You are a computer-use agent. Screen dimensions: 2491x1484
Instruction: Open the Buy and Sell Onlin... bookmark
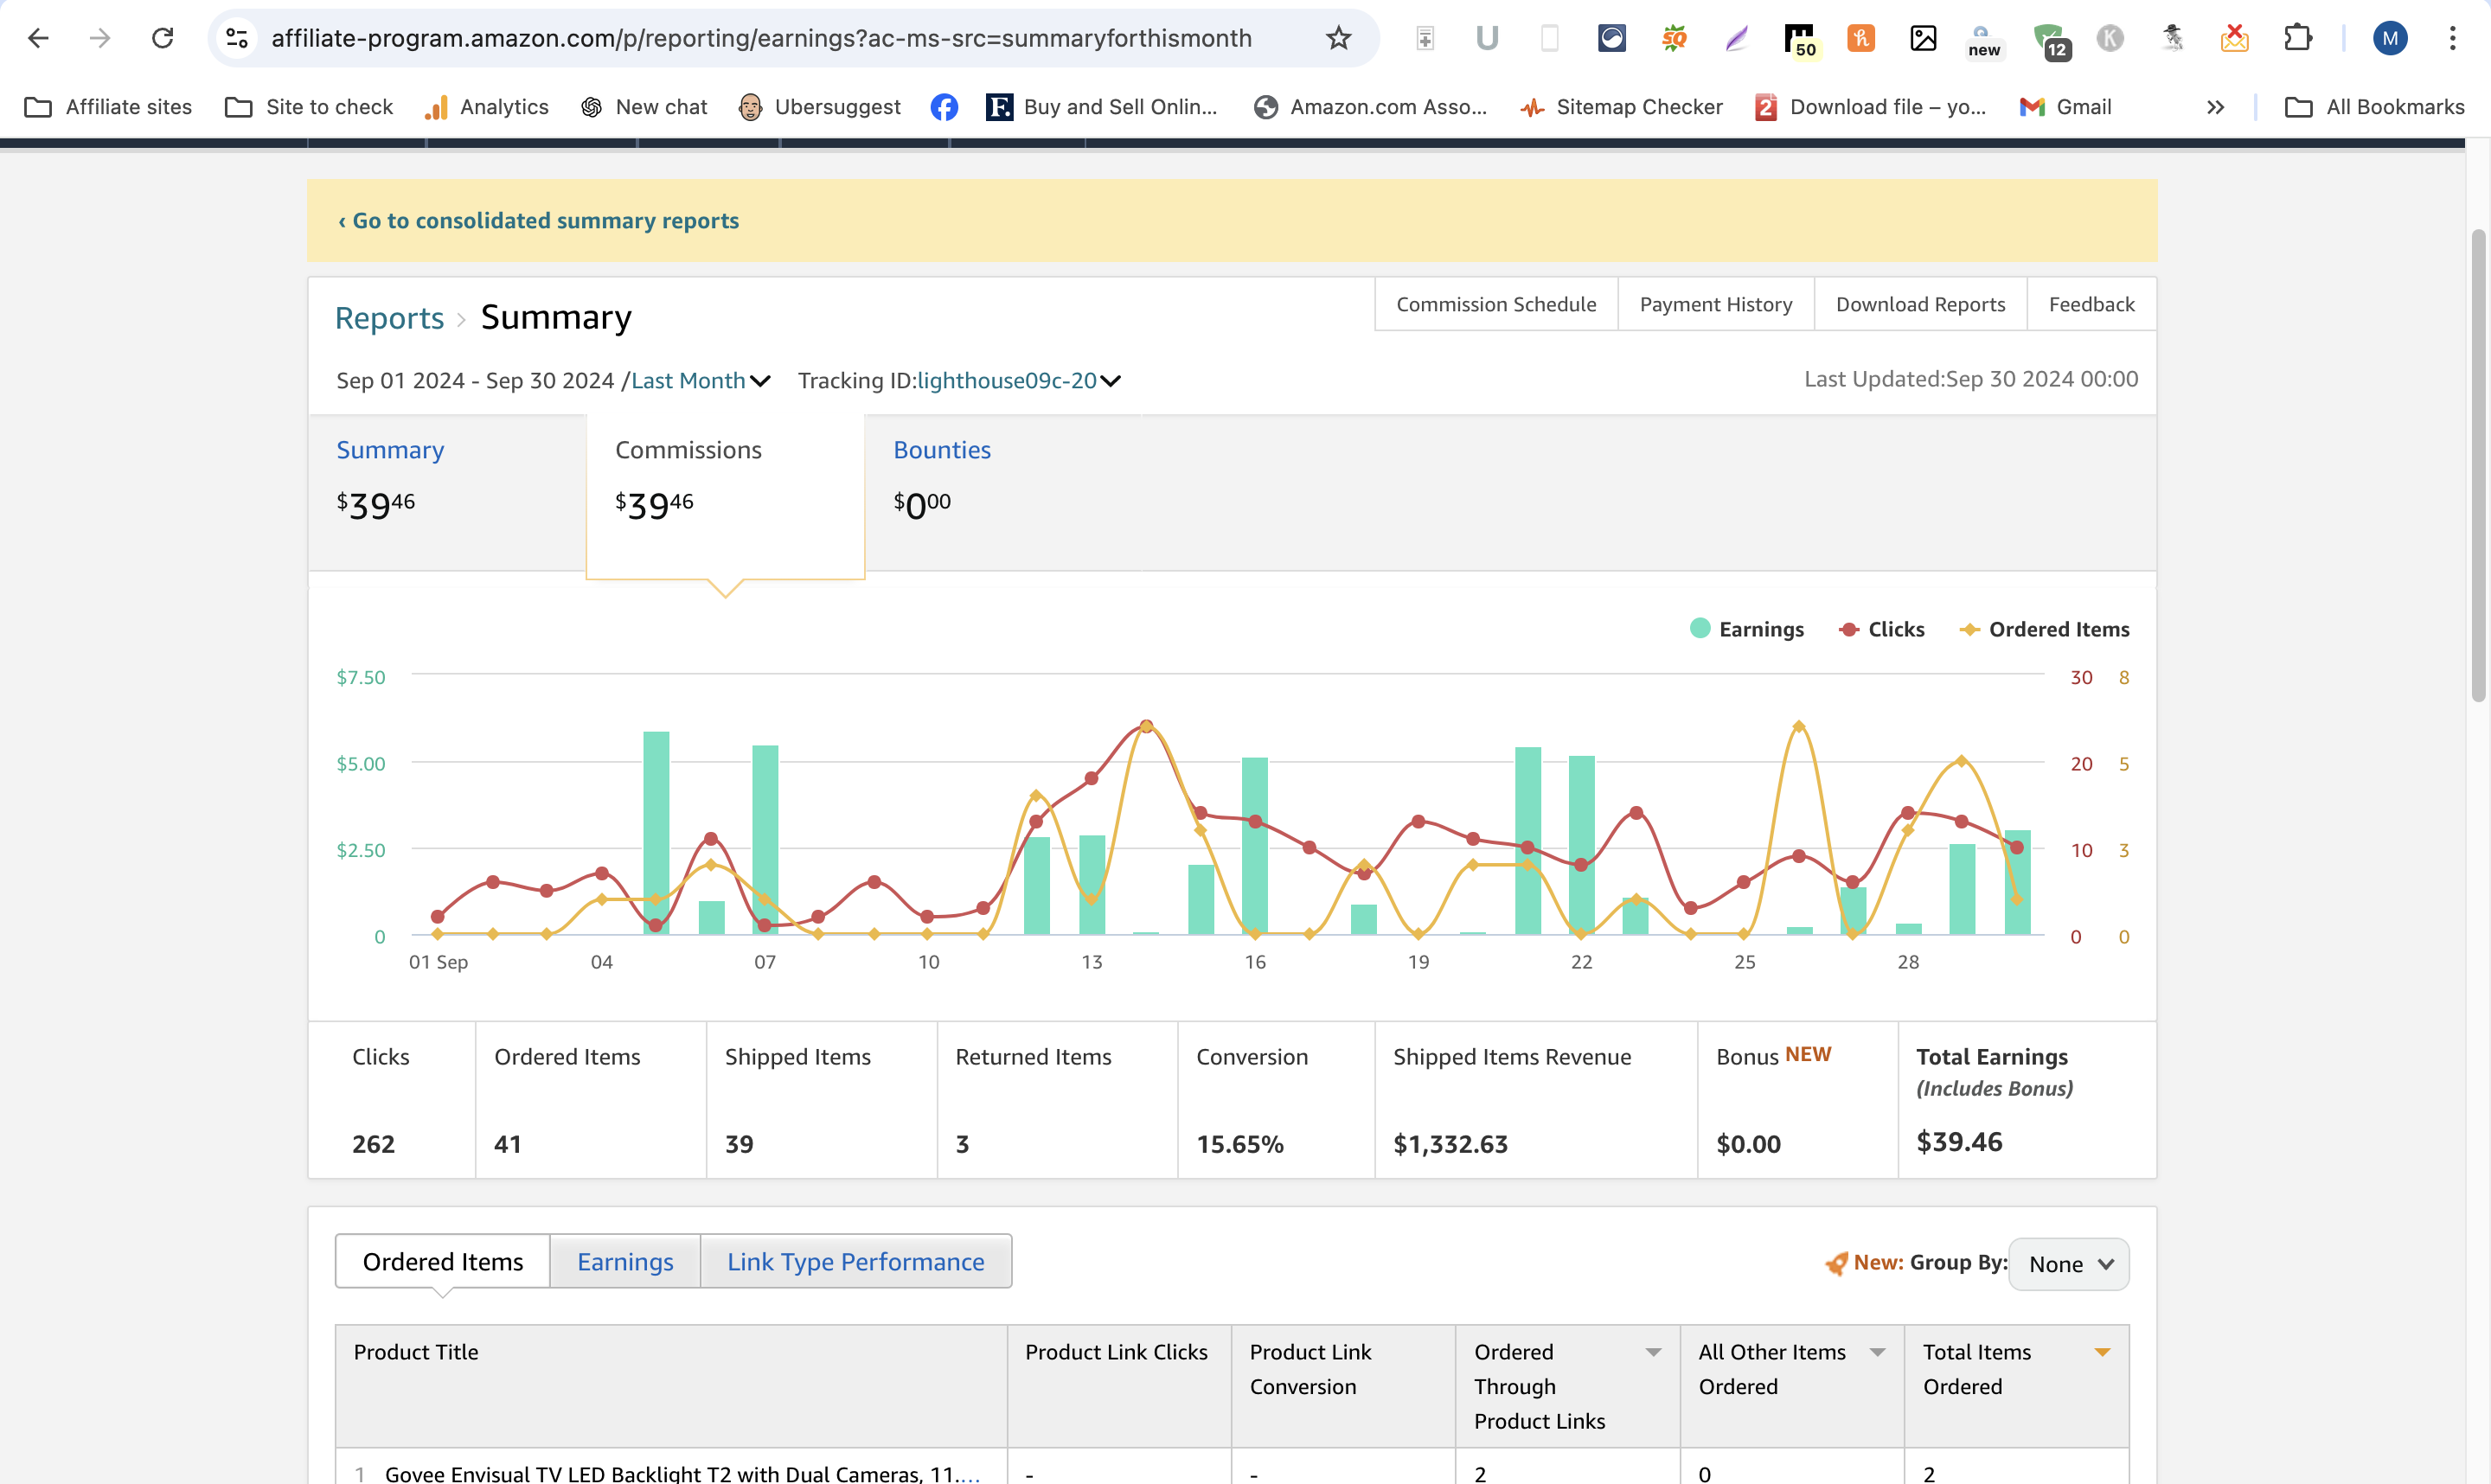pos(1102,107)
